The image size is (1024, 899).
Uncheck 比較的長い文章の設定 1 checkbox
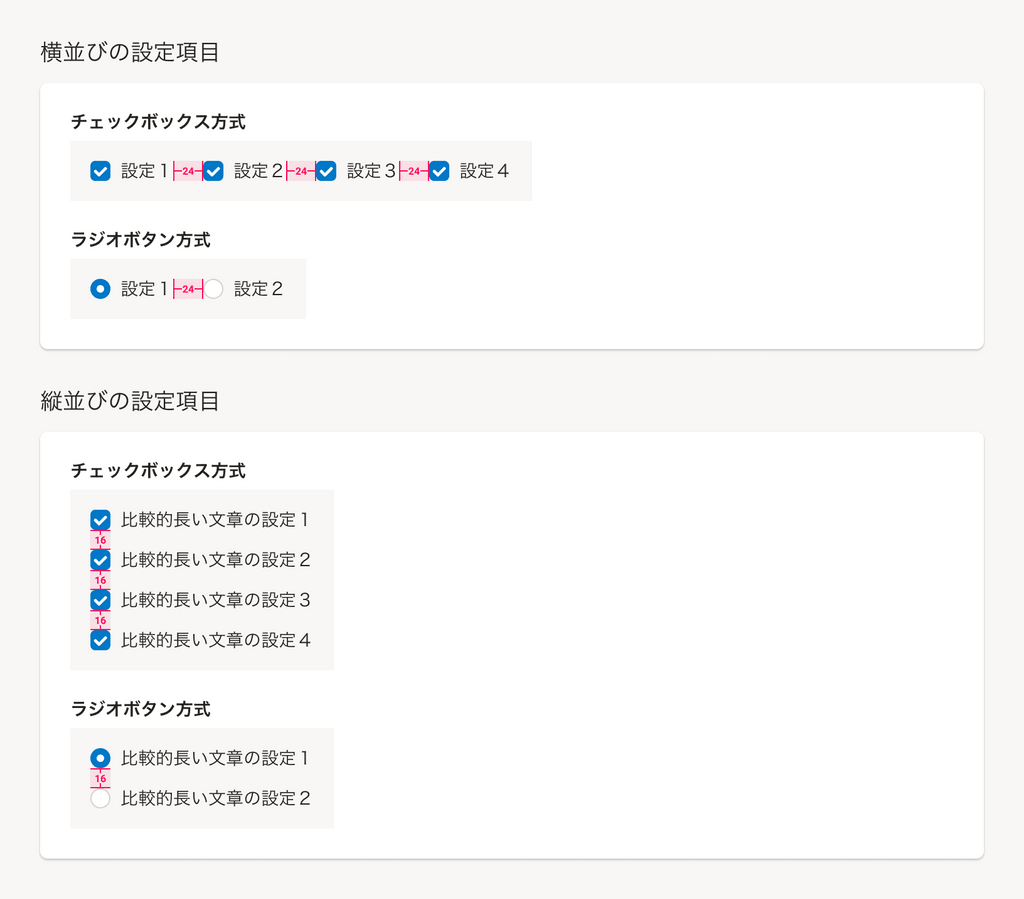[100, 520]
